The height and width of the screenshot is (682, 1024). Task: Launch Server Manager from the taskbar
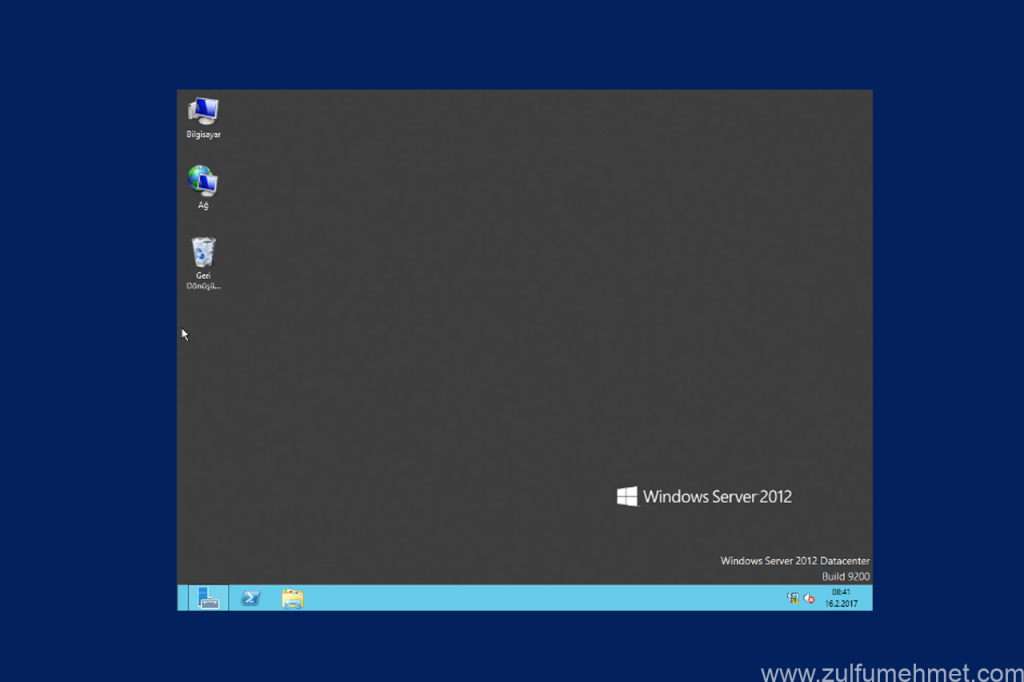[x=208, y=598]
